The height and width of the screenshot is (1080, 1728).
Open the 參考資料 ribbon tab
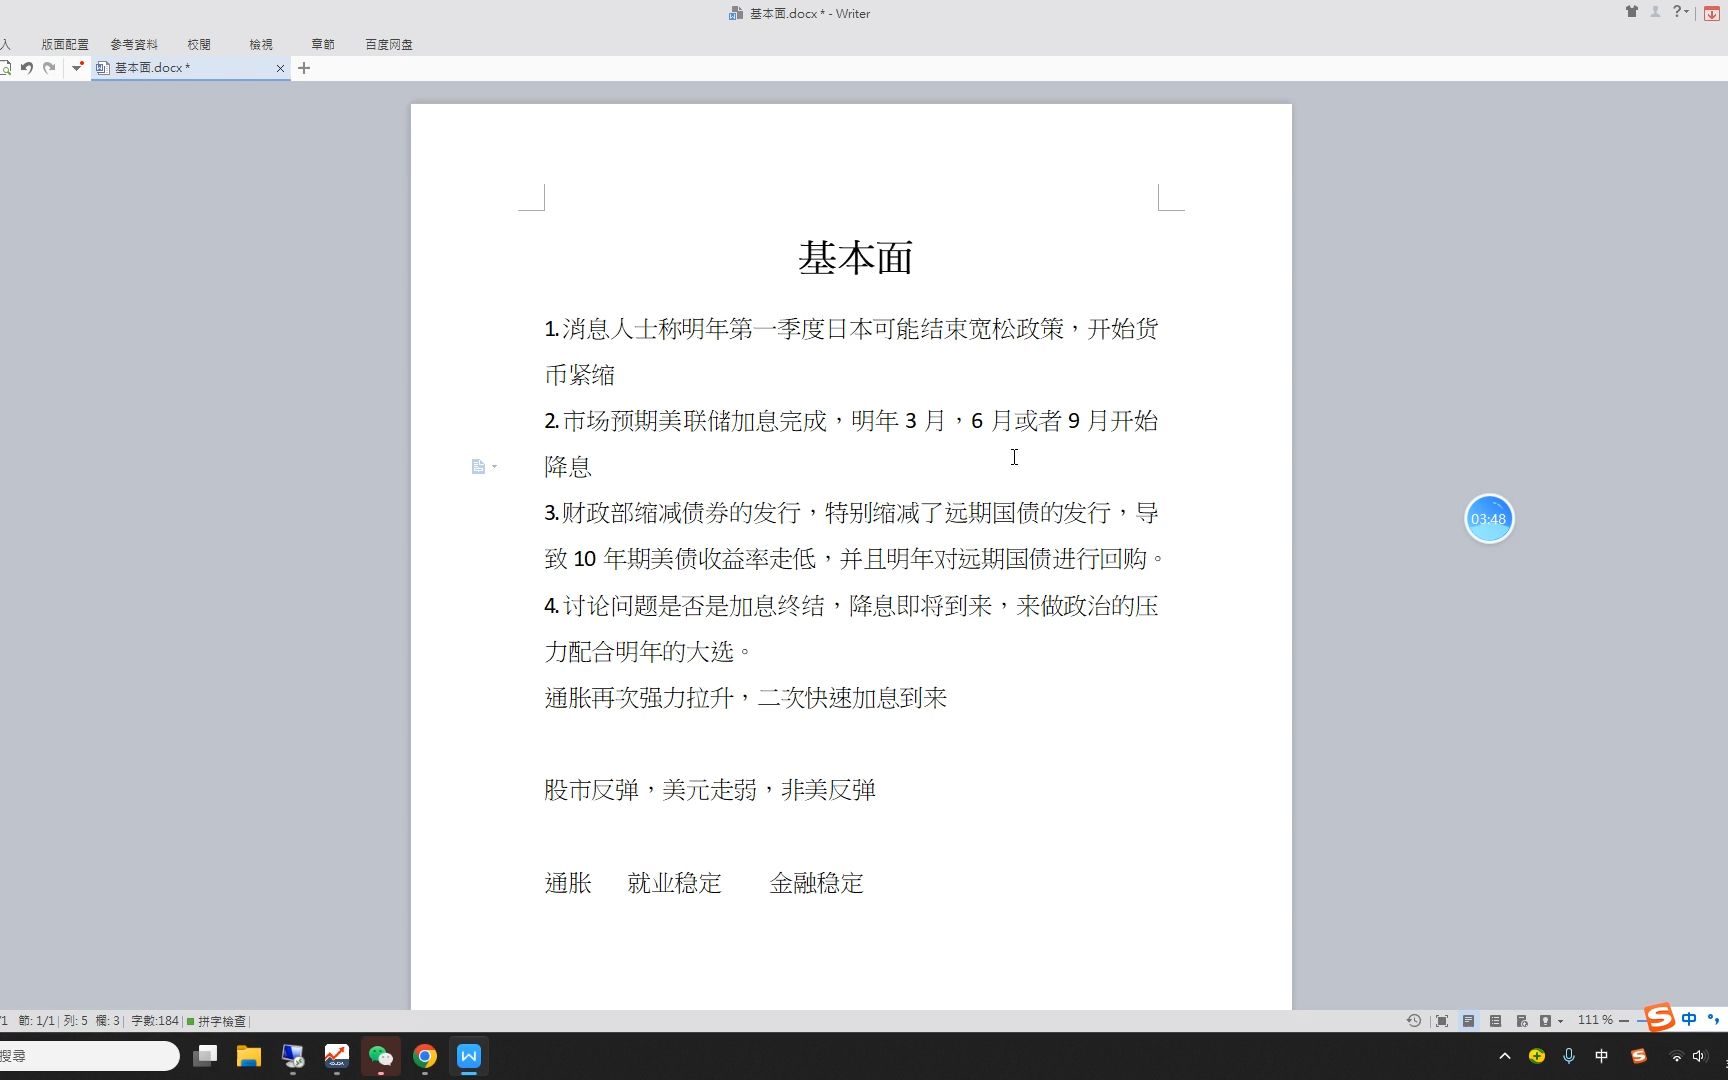[x=134, y=44]
